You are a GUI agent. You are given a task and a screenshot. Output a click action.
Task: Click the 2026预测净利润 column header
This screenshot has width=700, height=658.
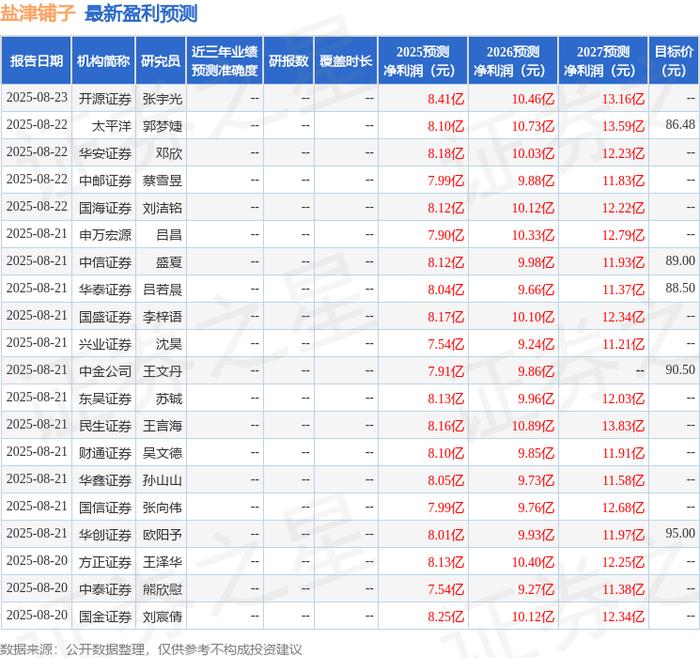pos(513,61)
